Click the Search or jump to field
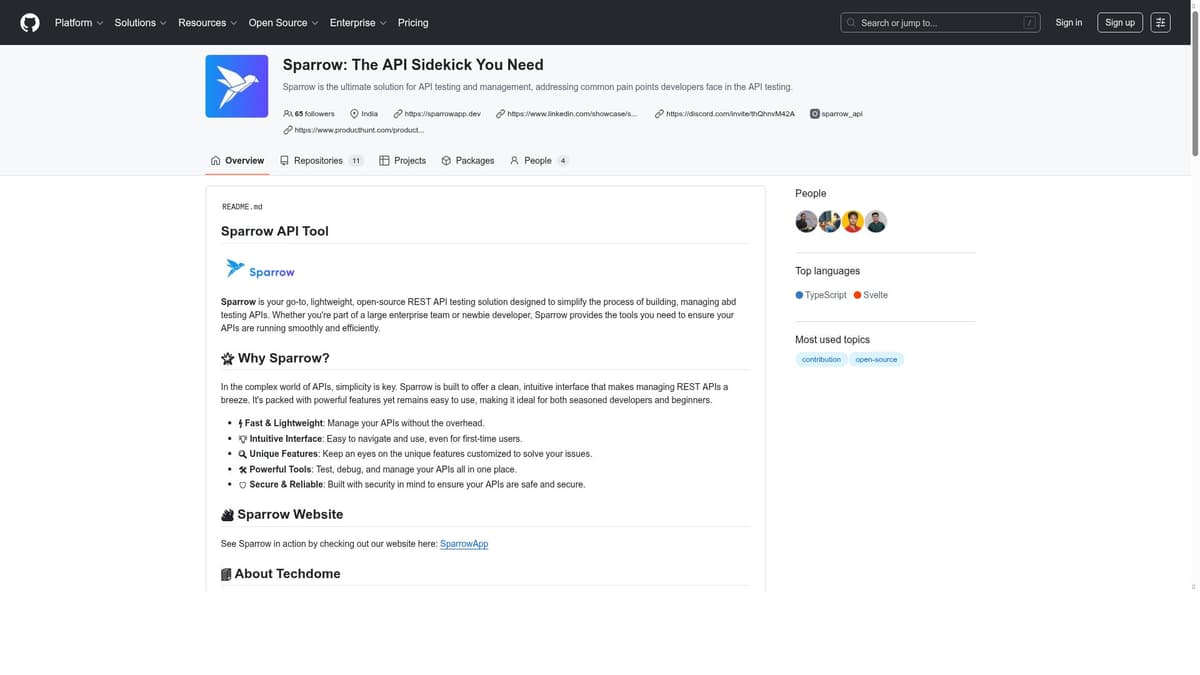 click(940, 22)
